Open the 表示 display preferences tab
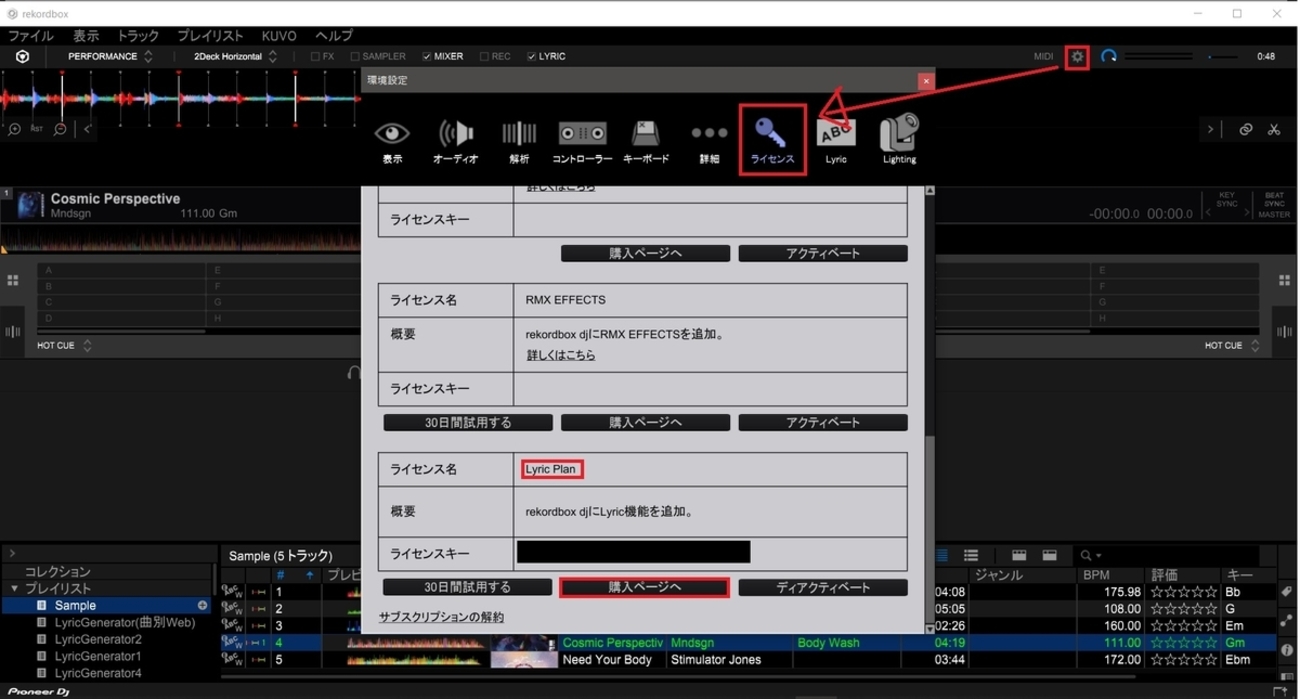Image resolution: width=1300 pixels, height=699 pixels. (392, 140)
